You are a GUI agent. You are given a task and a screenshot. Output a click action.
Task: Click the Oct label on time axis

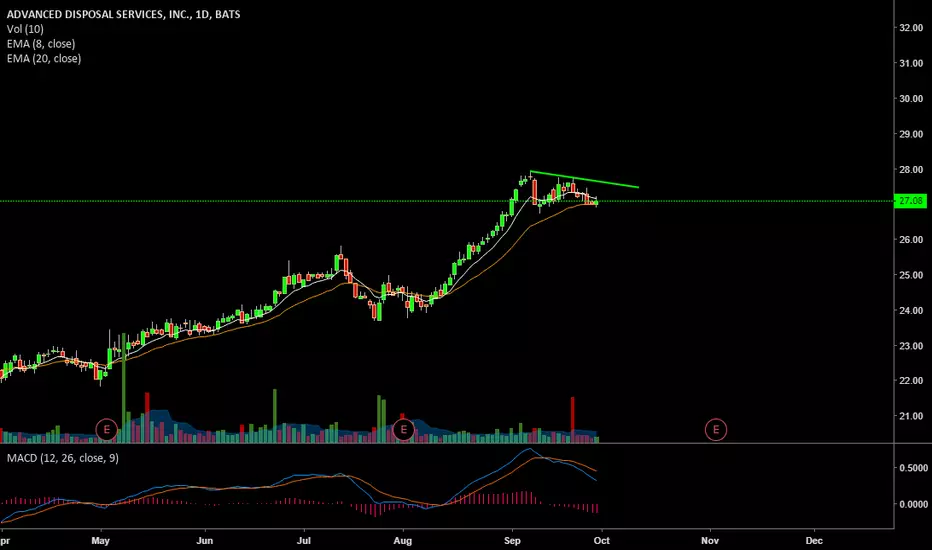point(602,540)
